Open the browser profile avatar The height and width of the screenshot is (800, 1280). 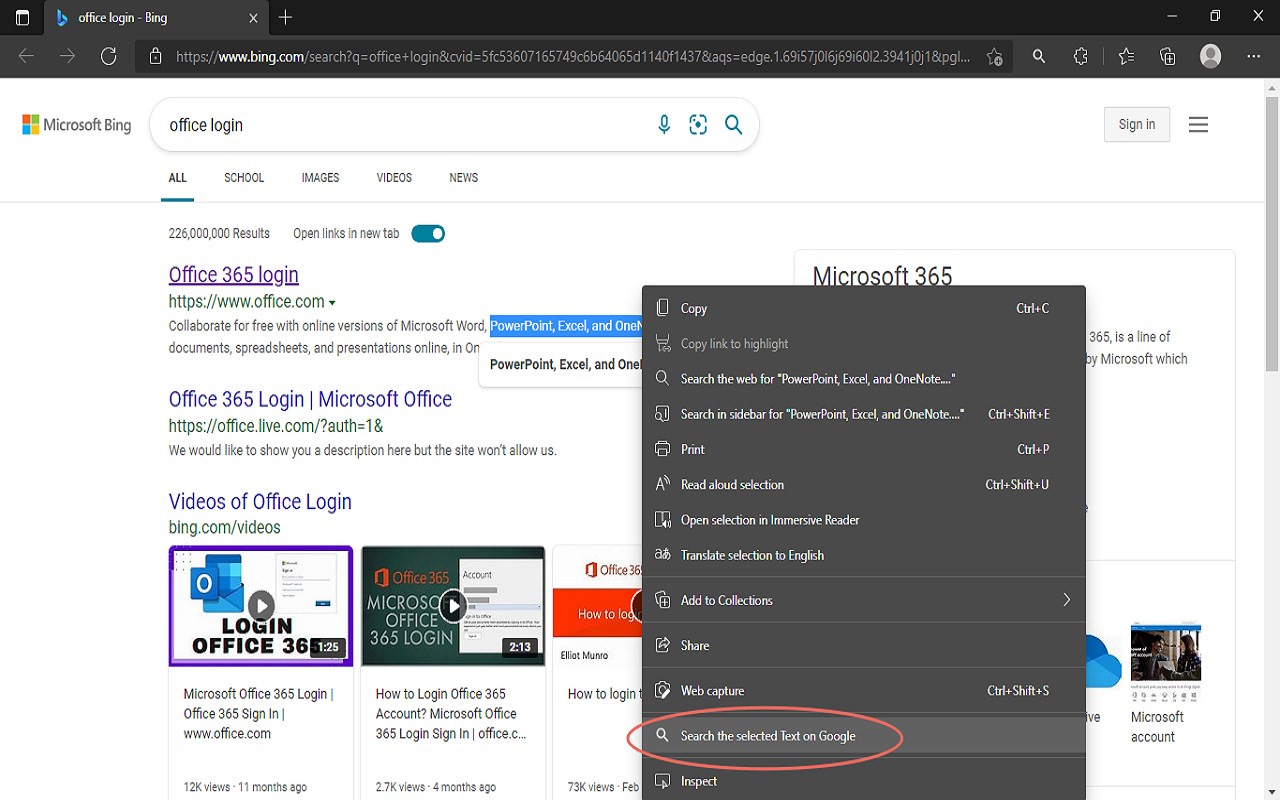point(1211,56)
